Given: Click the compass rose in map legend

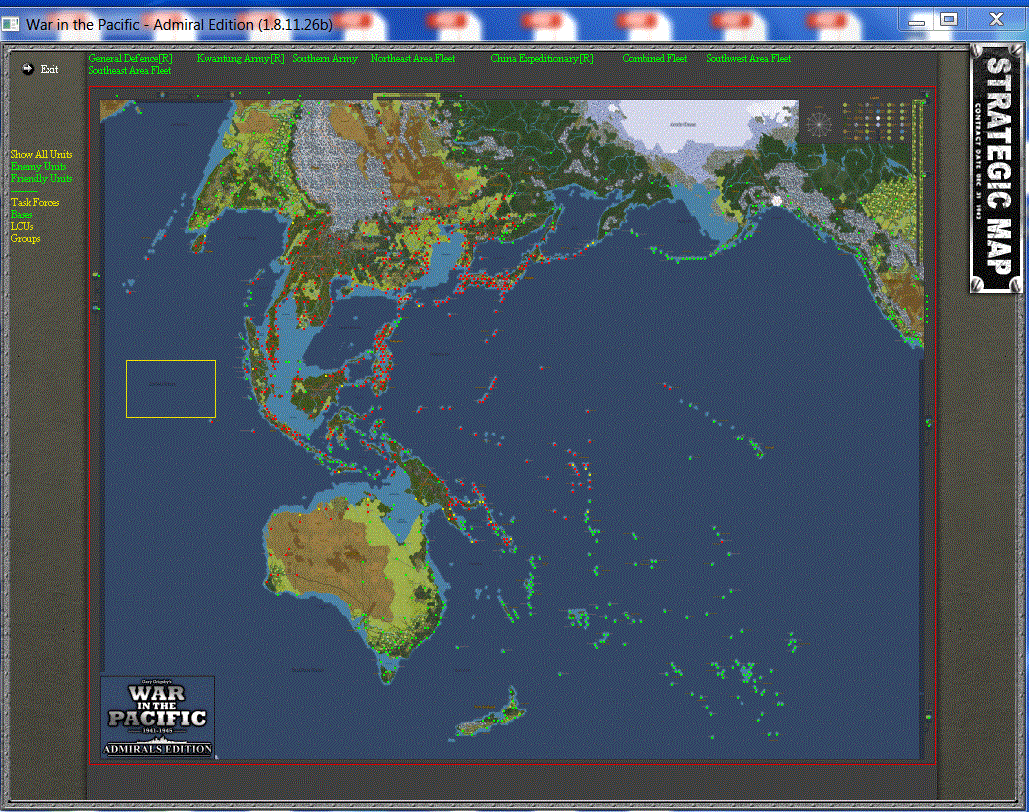Looking at the screenshot, I should pos(818,124).
